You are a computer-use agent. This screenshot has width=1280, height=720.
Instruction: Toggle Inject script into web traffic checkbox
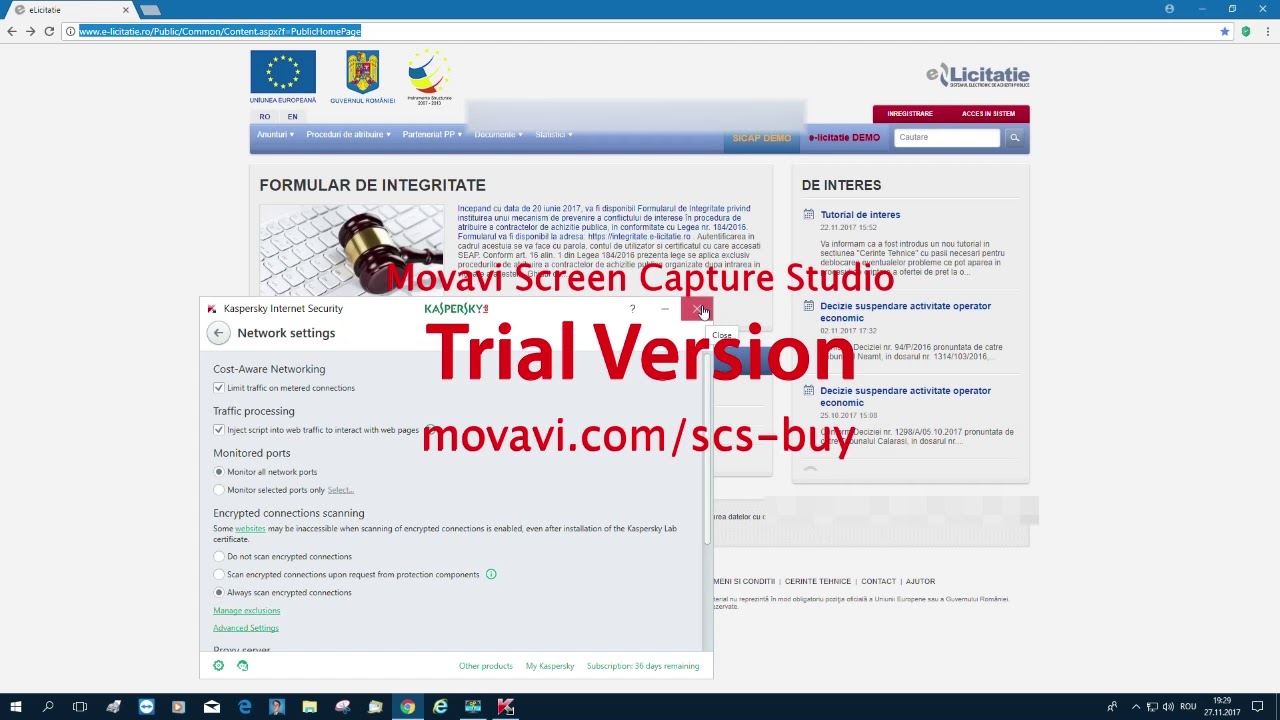click(x=218, y=430)
